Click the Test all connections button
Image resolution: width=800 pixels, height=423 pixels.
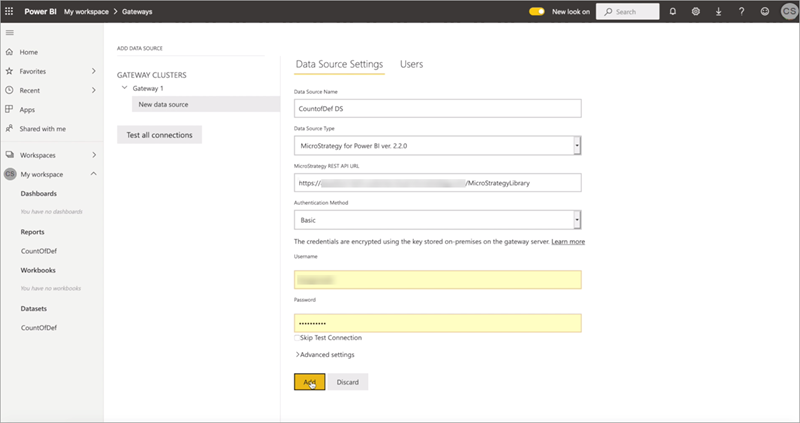pos(159,134)
